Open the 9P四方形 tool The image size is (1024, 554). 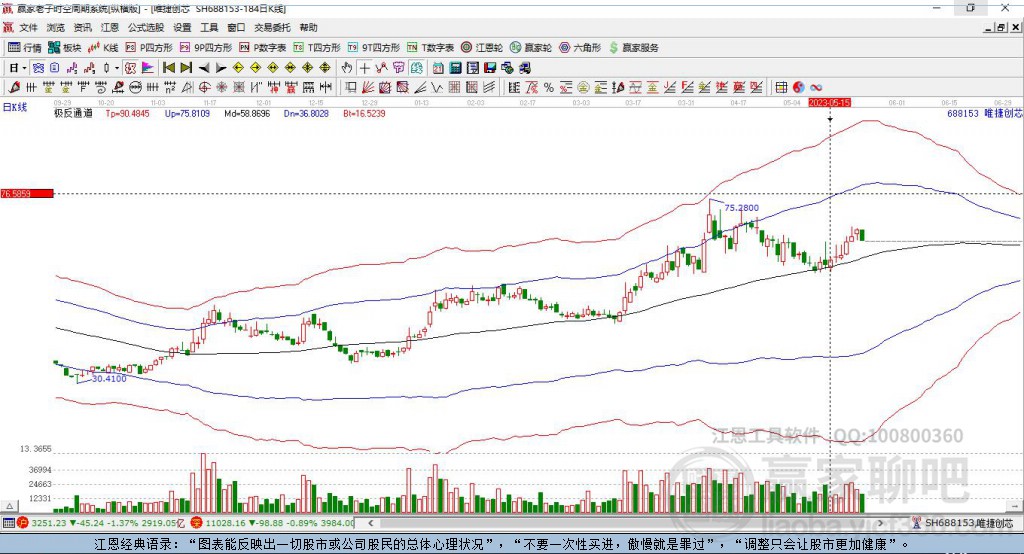click(x=206, y=48)
